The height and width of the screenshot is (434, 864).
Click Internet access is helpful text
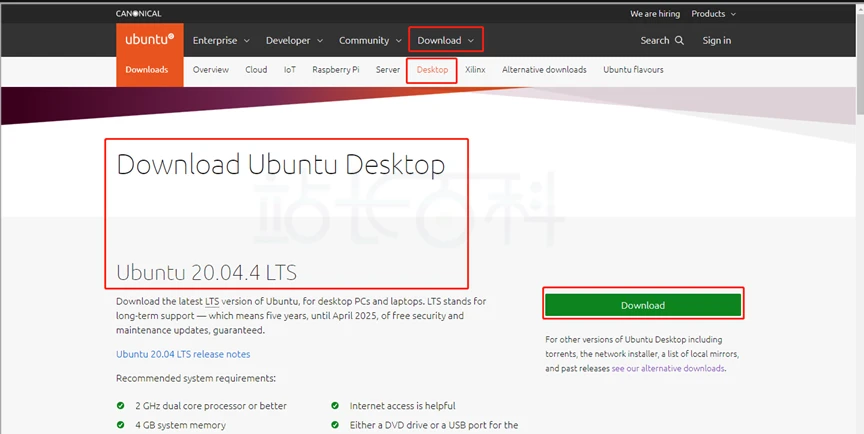(402, 406)
